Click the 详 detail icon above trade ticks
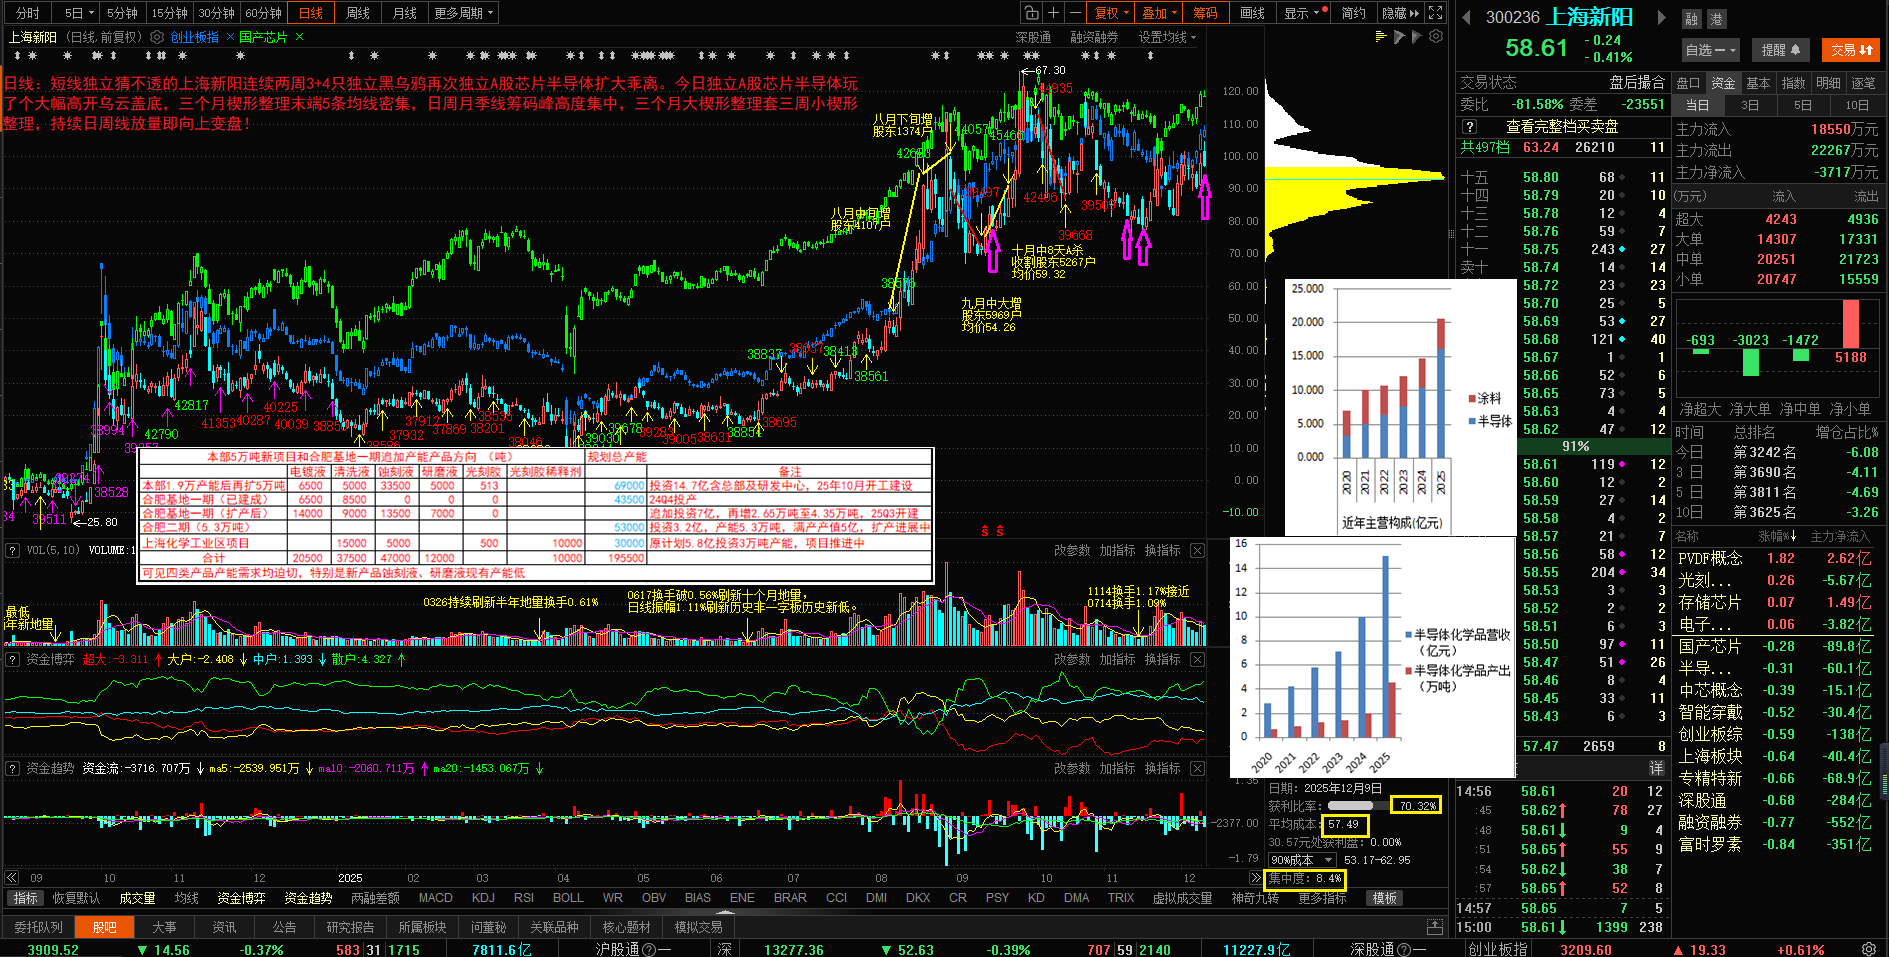The image size is (1889, 957). [x=1656, y=768]
